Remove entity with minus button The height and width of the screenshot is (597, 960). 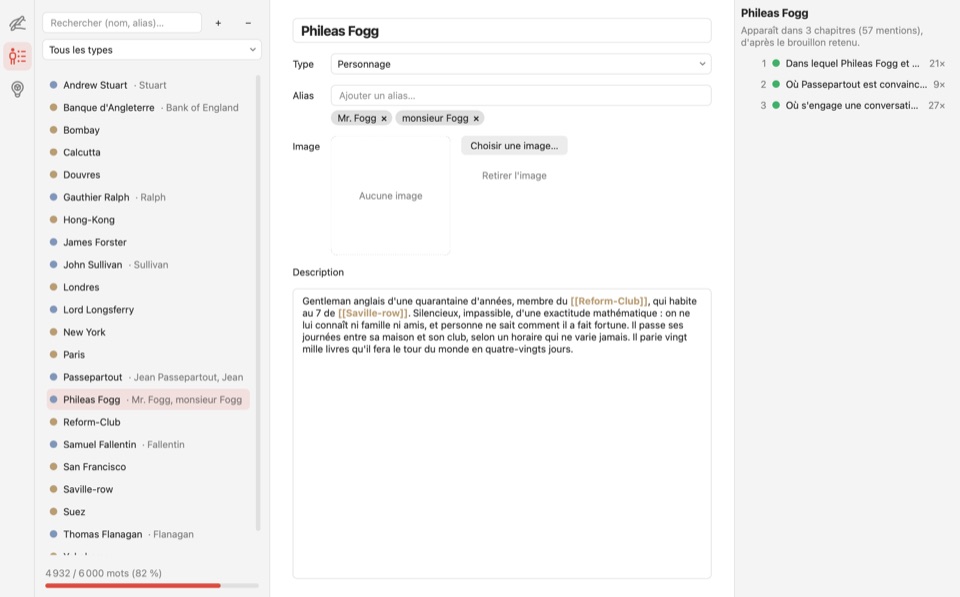tap(248, 23)
